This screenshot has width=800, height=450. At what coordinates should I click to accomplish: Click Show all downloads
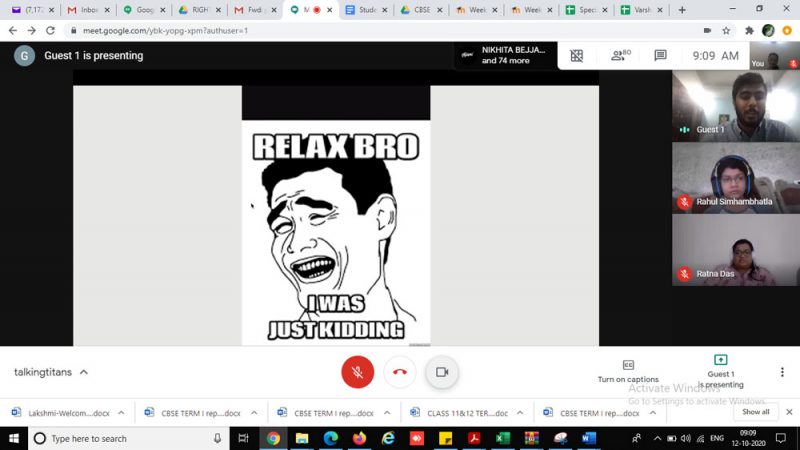(x=755, y=412)
